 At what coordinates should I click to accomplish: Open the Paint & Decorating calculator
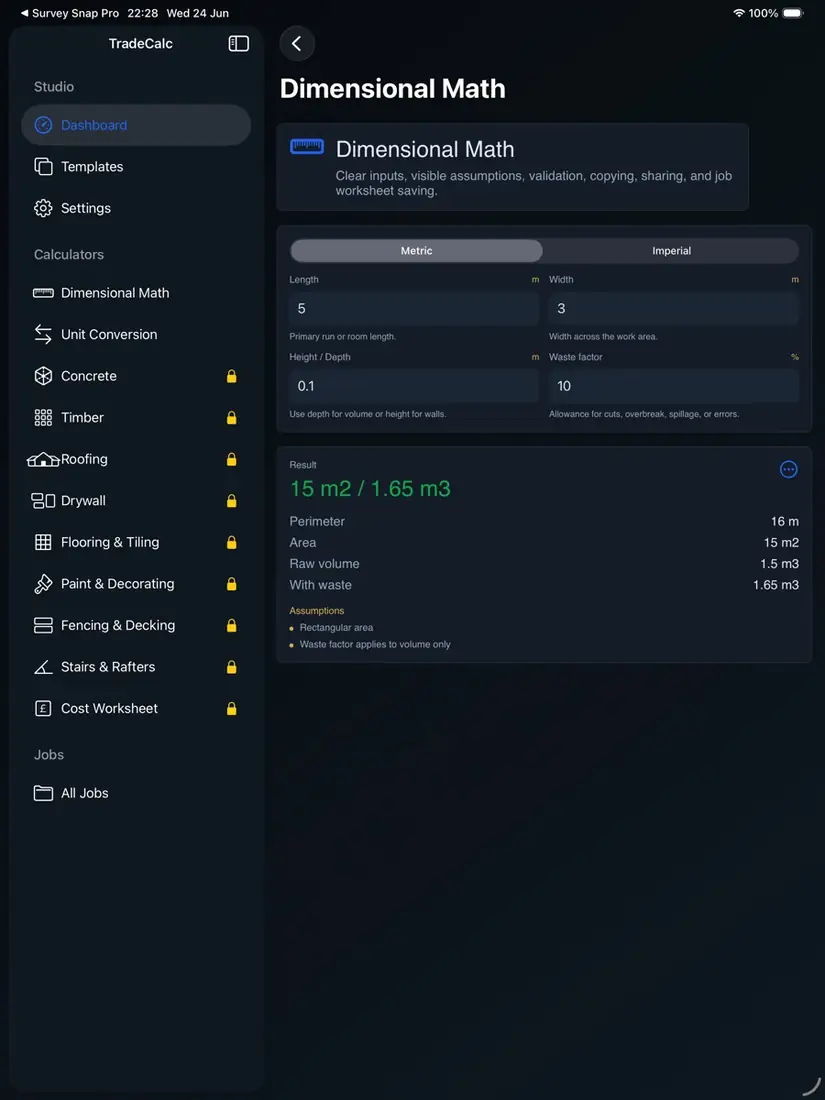pos(136,584)
